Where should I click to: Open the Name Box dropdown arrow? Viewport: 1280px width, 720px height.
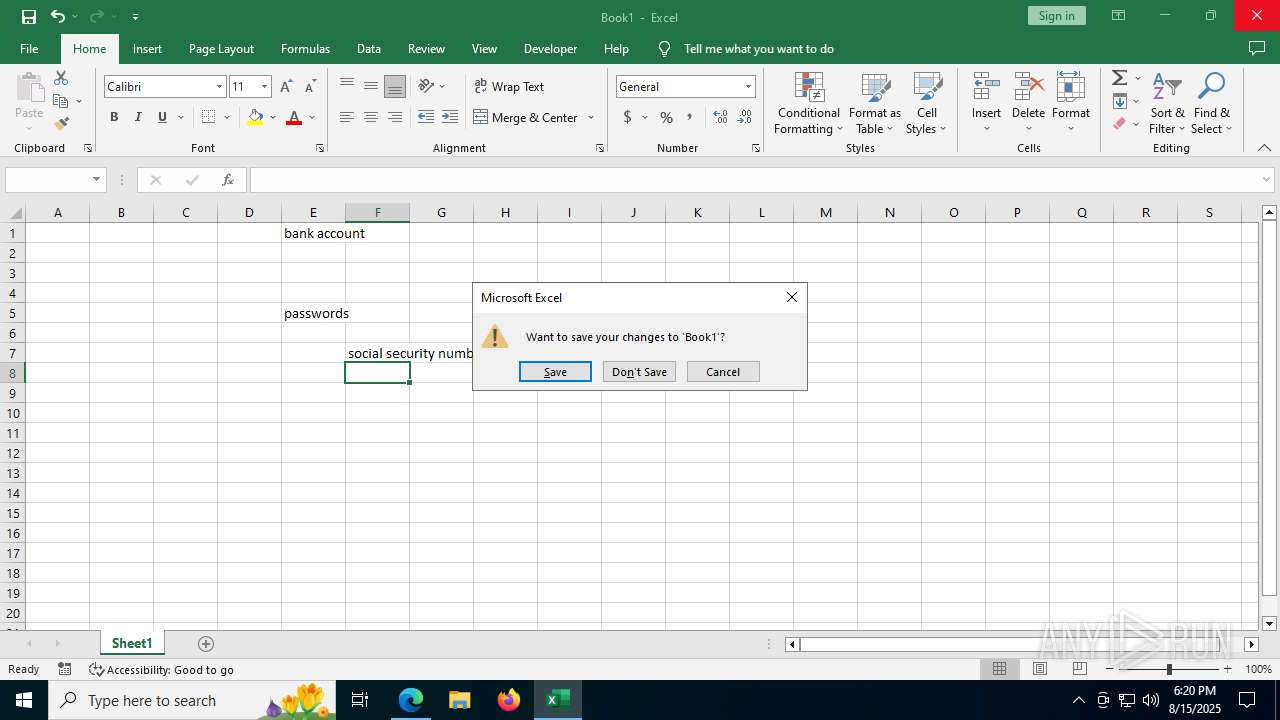click(x=97, y=180)
